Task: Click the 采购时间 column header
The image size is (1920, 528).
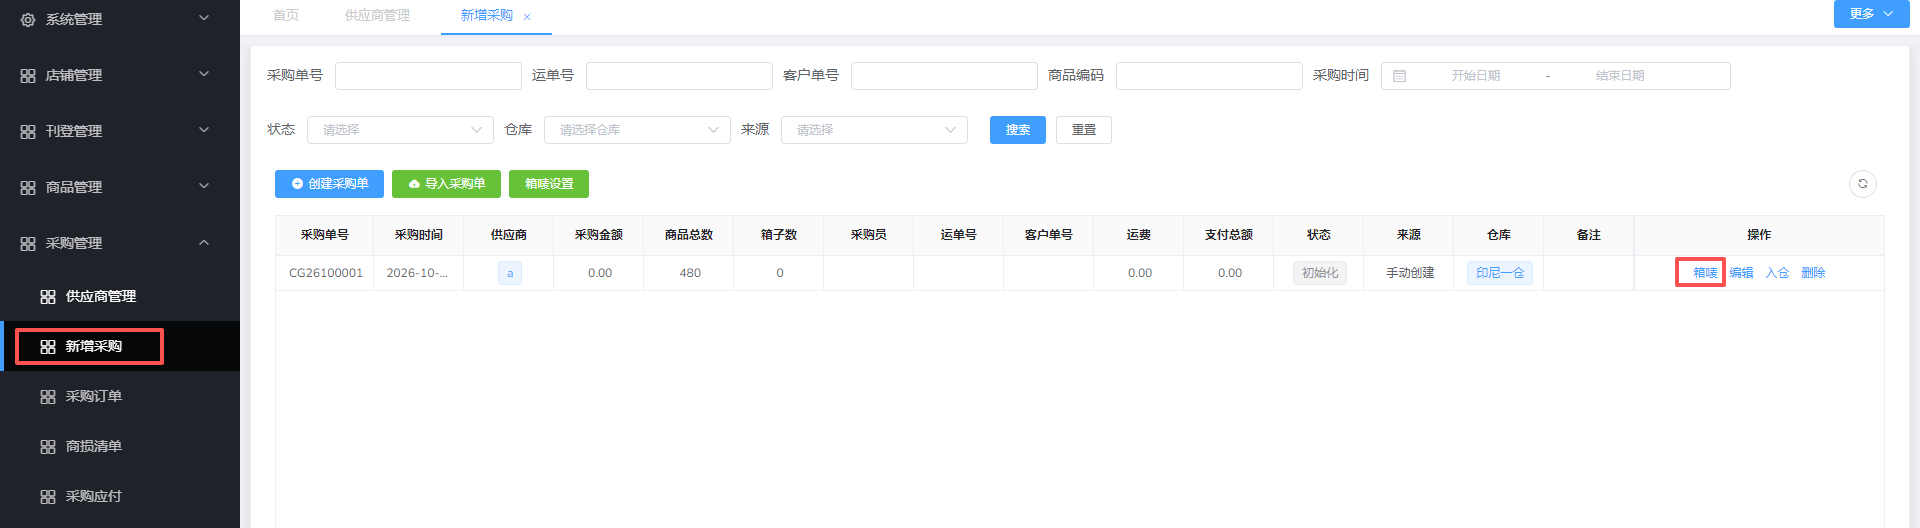Action: 419,235
